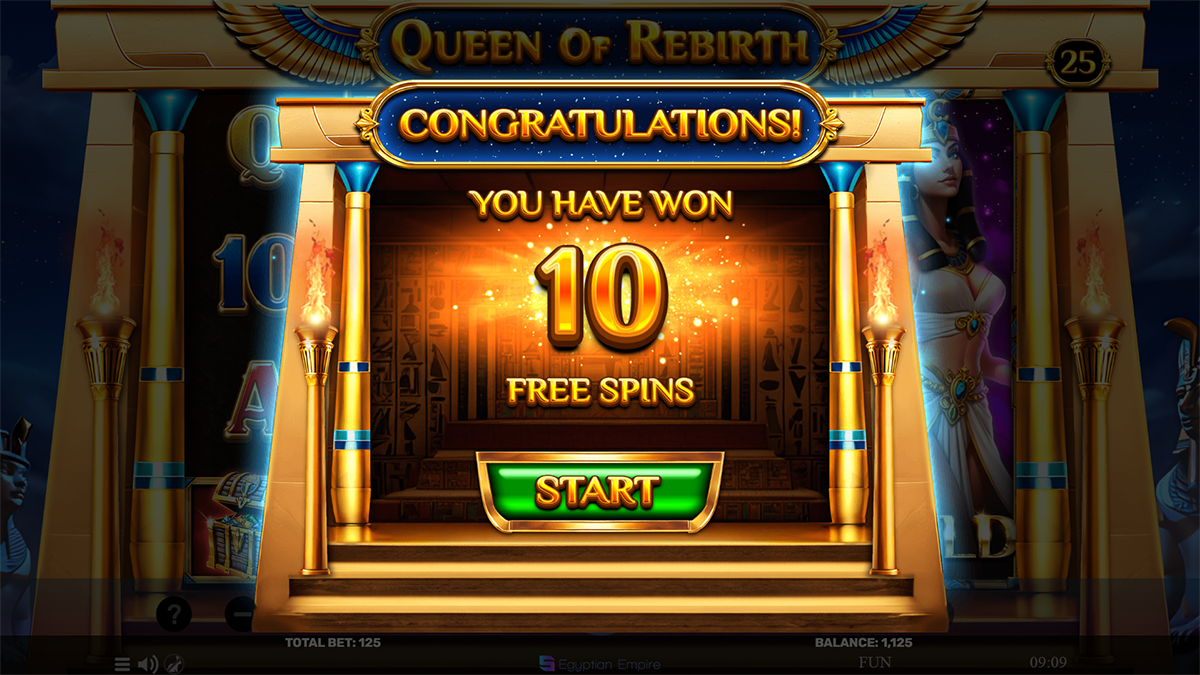Decrease the bet with the minus icon
The image size is (1200, 675).
(240, 614)
